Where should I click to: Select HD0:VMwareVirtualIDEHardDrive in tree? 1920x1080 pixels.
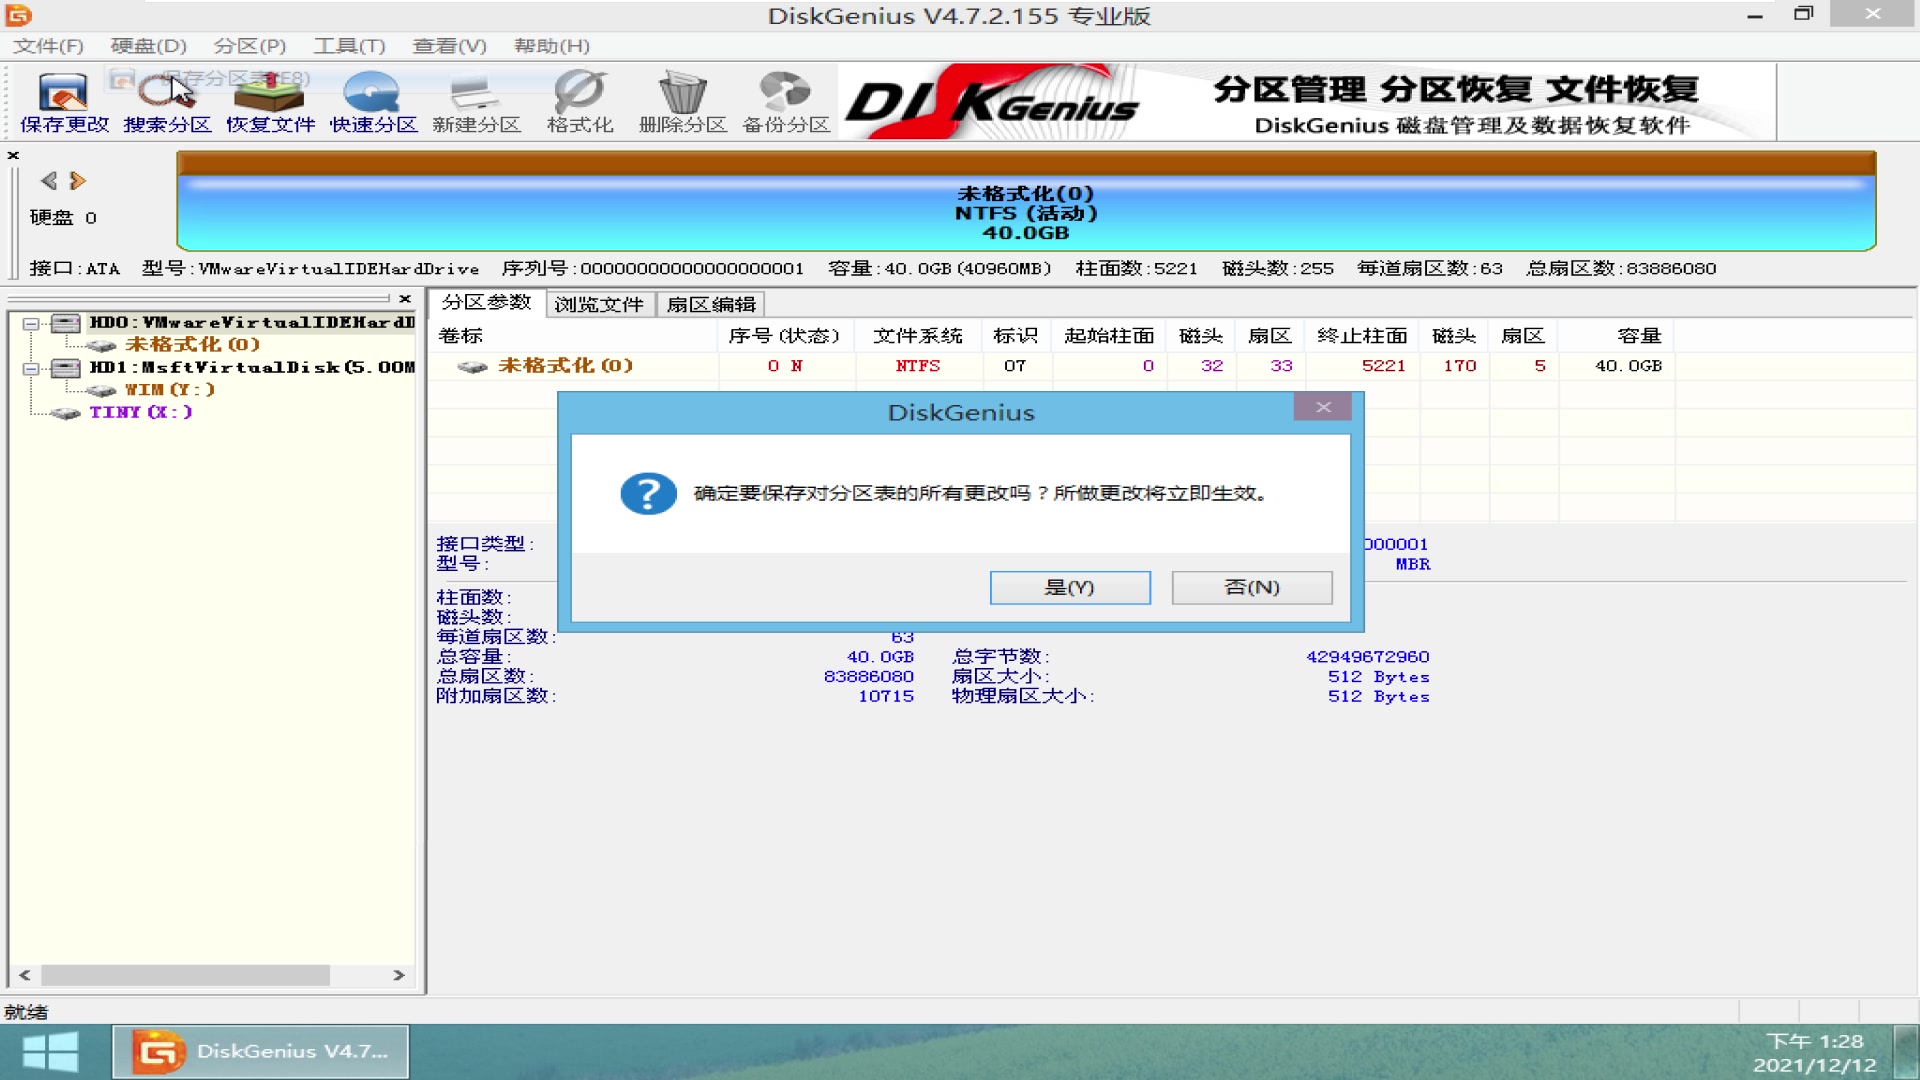[250, 322]
